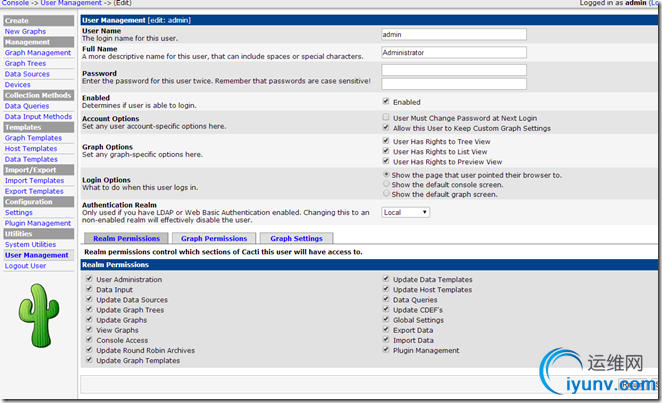662x403 pixels.
Task: Open Data Queries sidebar link
Action: (27, 106)
